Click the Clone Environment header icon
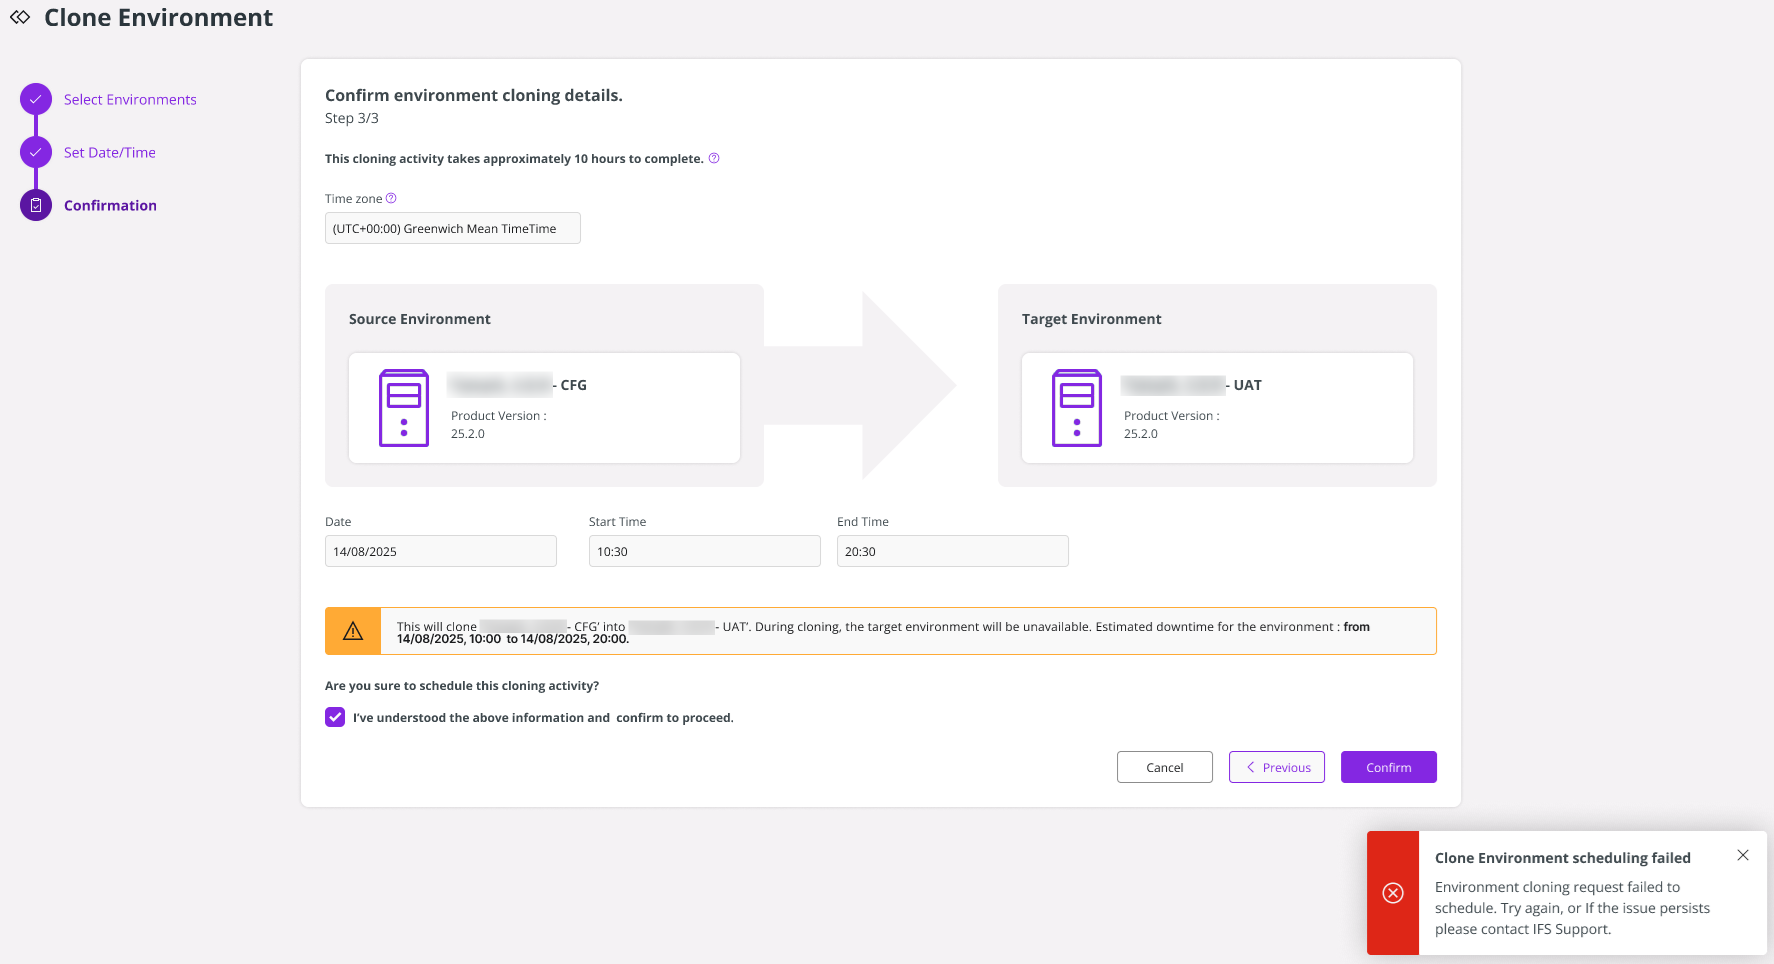This screenshot has width=1774, height=964. (x=20, y=17)
